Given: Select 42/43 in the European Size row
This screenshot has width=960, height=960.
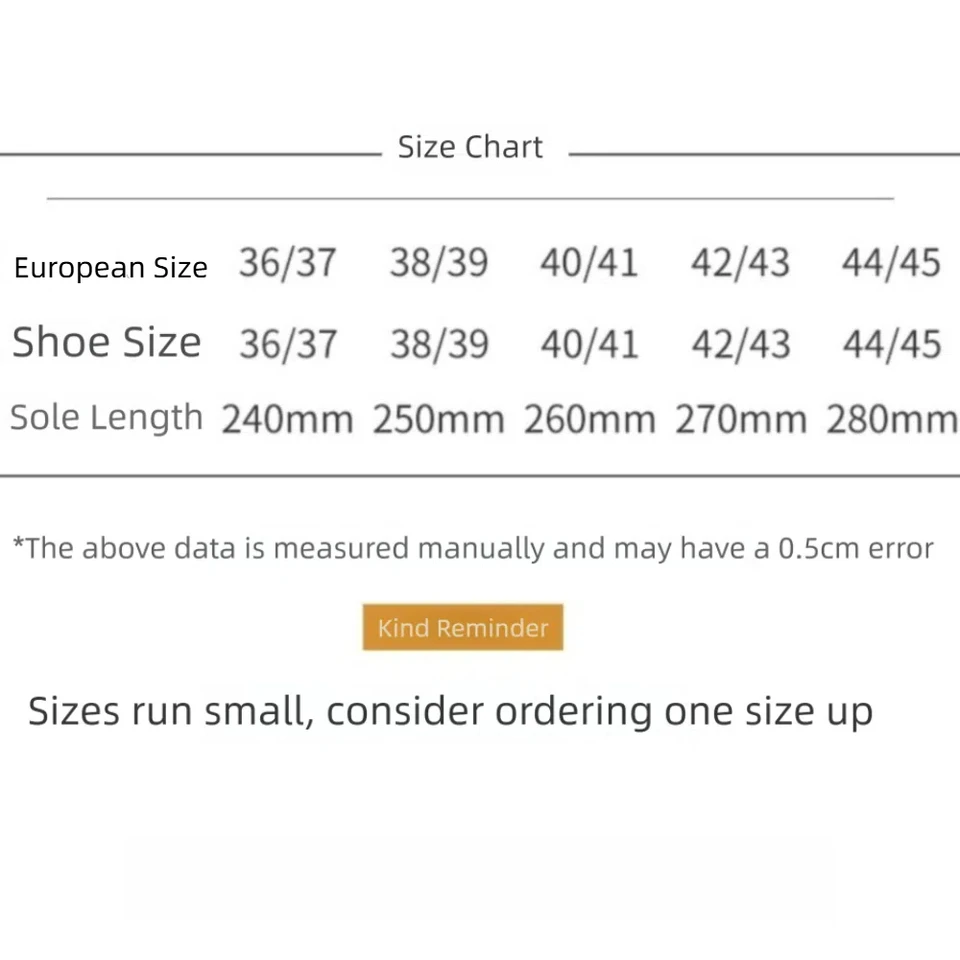Looking at the screenshot, I should pyautogui.click(x=740, y=264).
